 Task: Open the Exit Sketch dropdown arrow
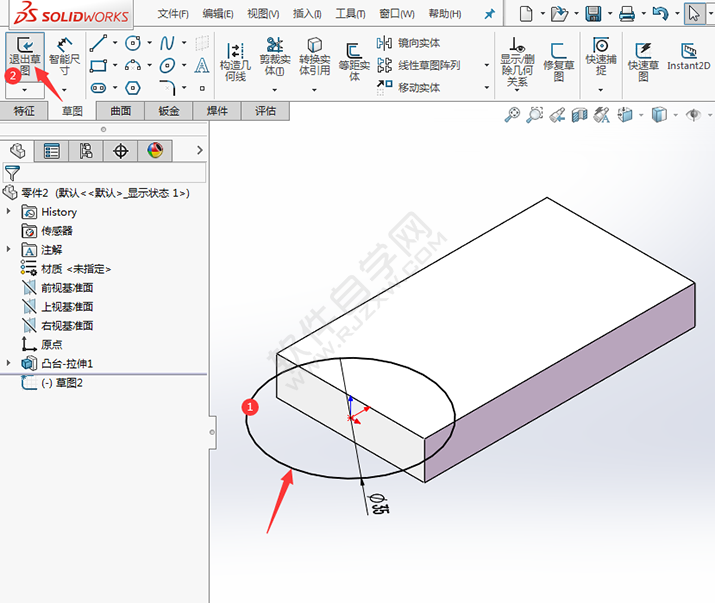[25, 90]
